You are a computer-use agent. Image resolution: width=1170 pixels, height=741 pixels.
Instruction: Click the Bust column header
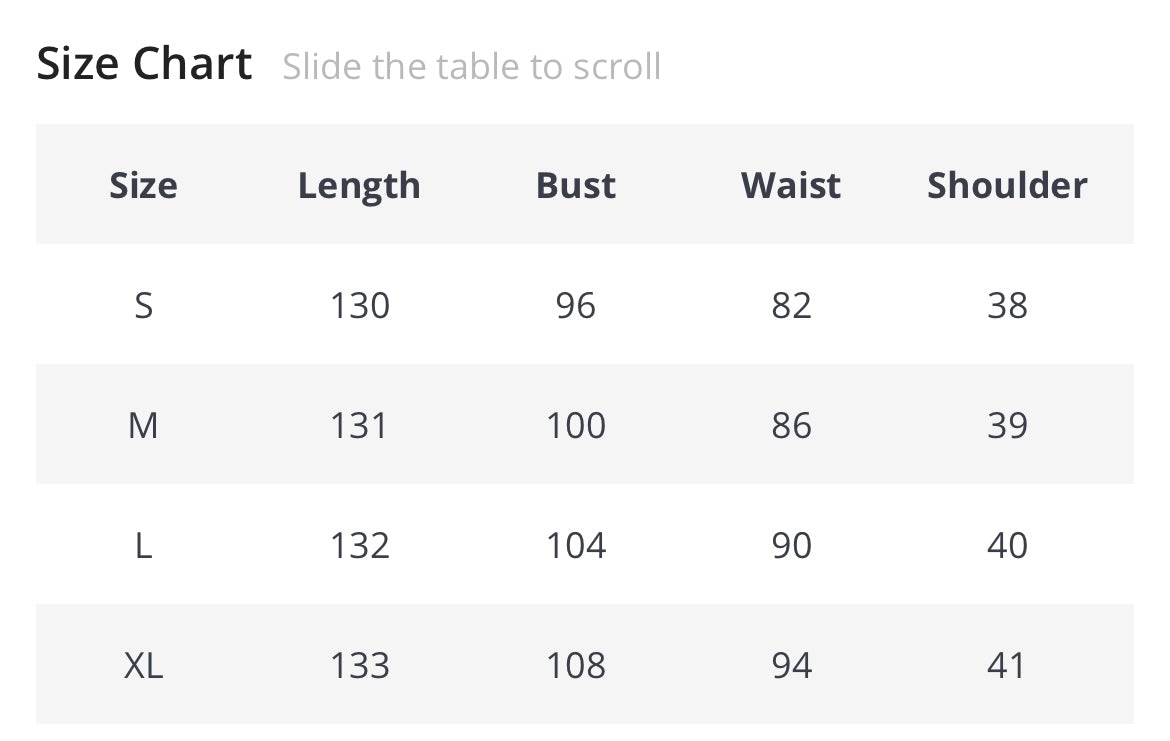576,185
